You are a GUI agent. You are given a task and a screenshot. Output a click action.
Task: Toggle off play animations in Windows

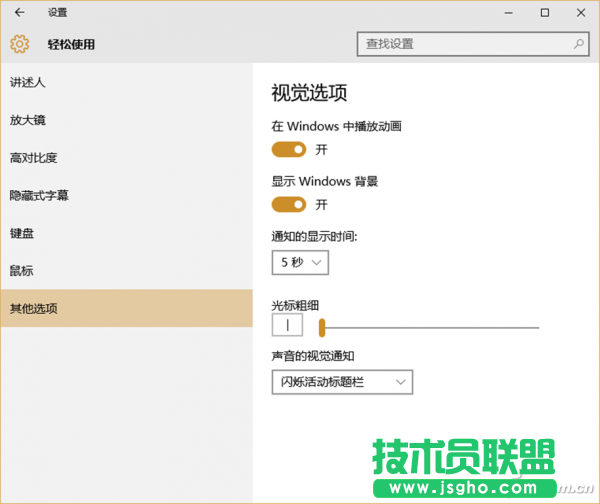pyautogui.click(x=289, y=149)
